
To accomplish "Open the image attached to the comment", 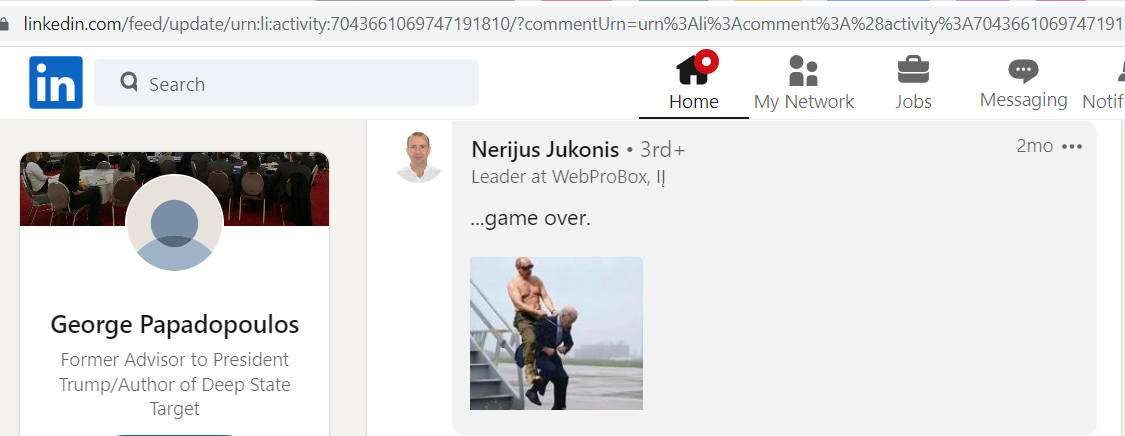I will (556, 333).
